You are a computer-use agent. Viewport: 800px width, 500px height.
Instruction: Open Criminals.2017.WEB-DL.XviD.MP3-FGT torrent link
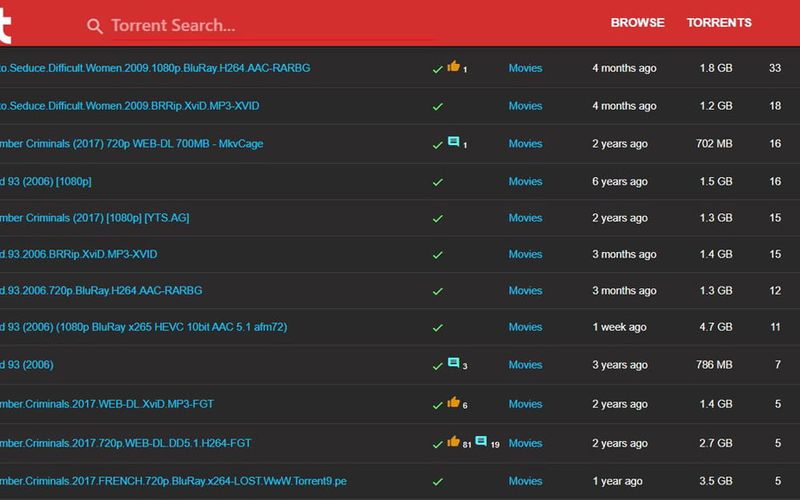(107, 404)
